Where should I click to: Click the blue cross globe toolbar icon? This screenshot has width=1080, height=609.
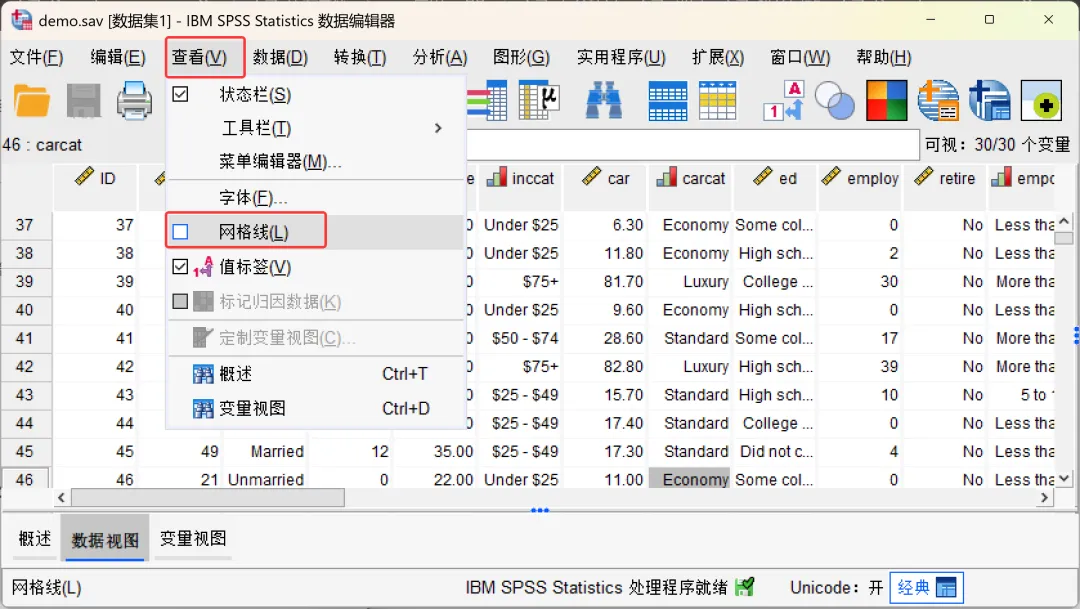click(989, 101)
